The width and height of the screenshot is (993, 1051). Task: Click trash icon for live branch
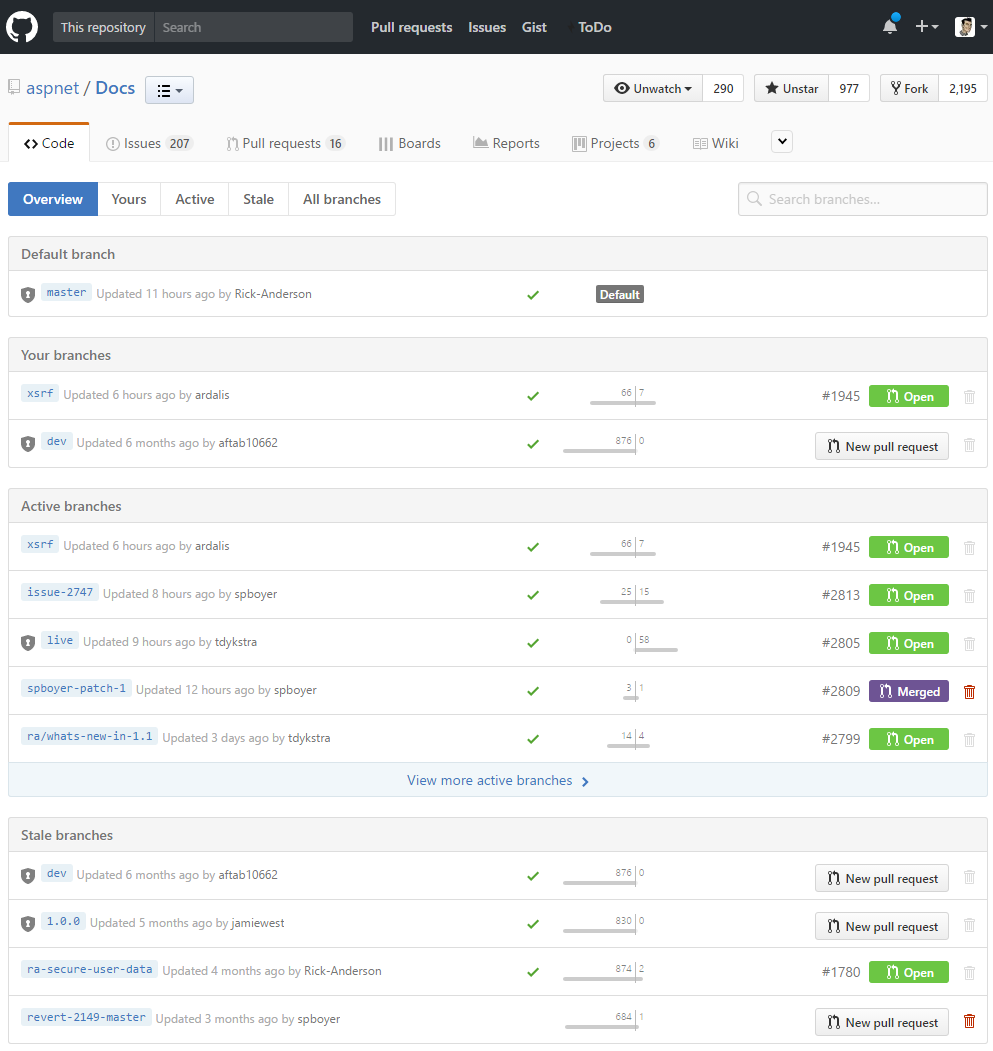969,643
